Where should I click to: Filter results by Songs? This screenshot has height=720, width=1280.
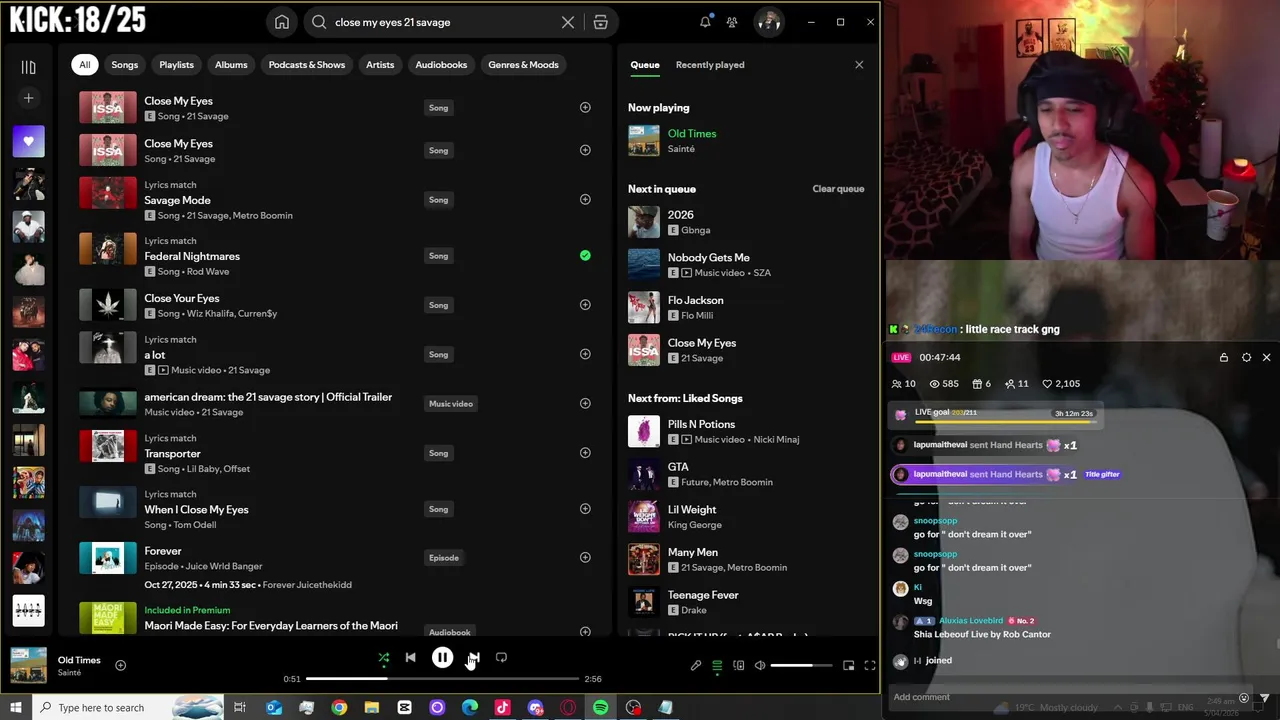(x=124, y=65)
